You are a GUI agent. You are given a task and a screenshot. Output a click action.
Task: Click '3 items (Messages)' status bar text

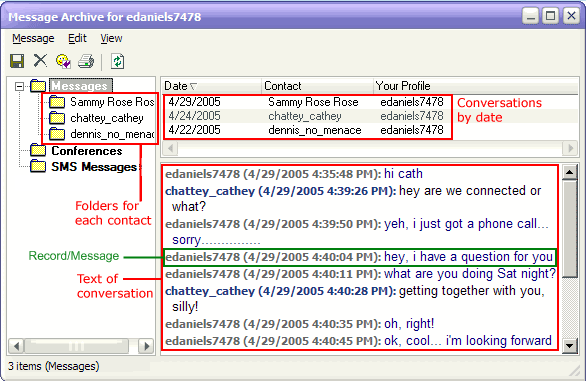tap(54, 366)
